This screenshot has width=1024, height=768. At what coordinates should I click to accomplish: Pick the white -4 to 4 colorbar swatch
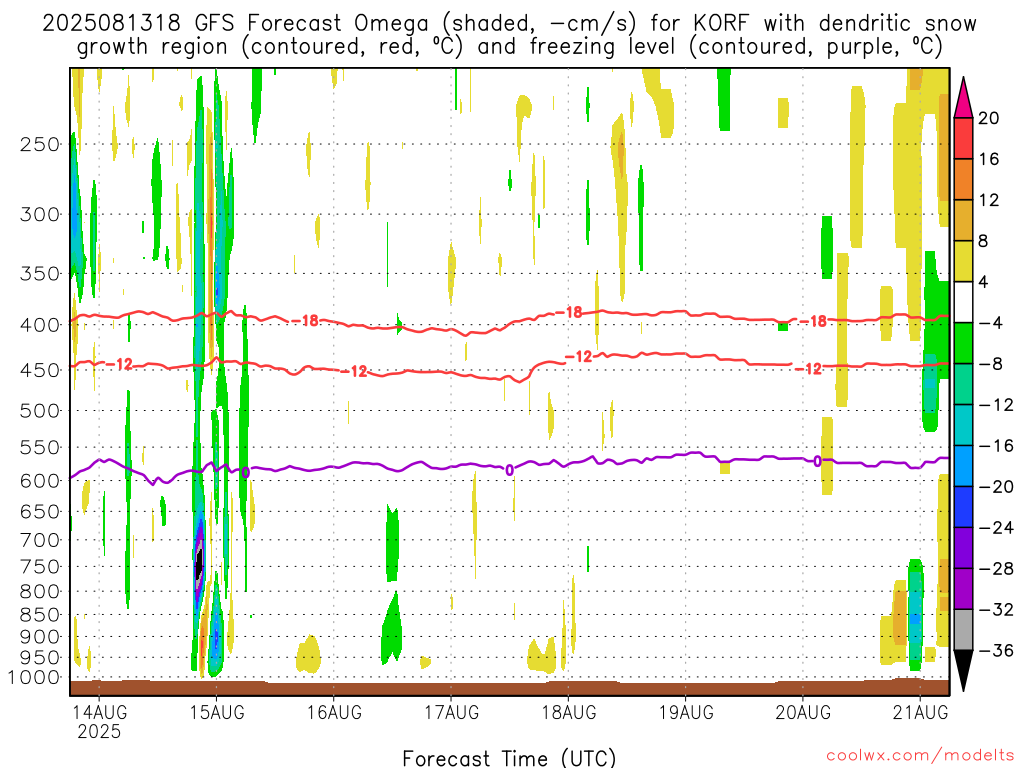pos(963,302)
